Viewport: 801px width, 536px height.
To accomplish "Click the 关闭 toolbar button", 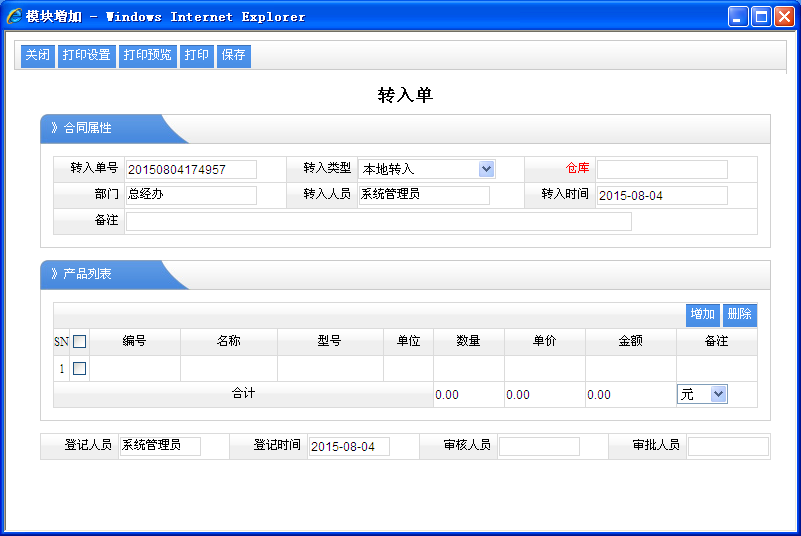I will [x=38, y=56].
